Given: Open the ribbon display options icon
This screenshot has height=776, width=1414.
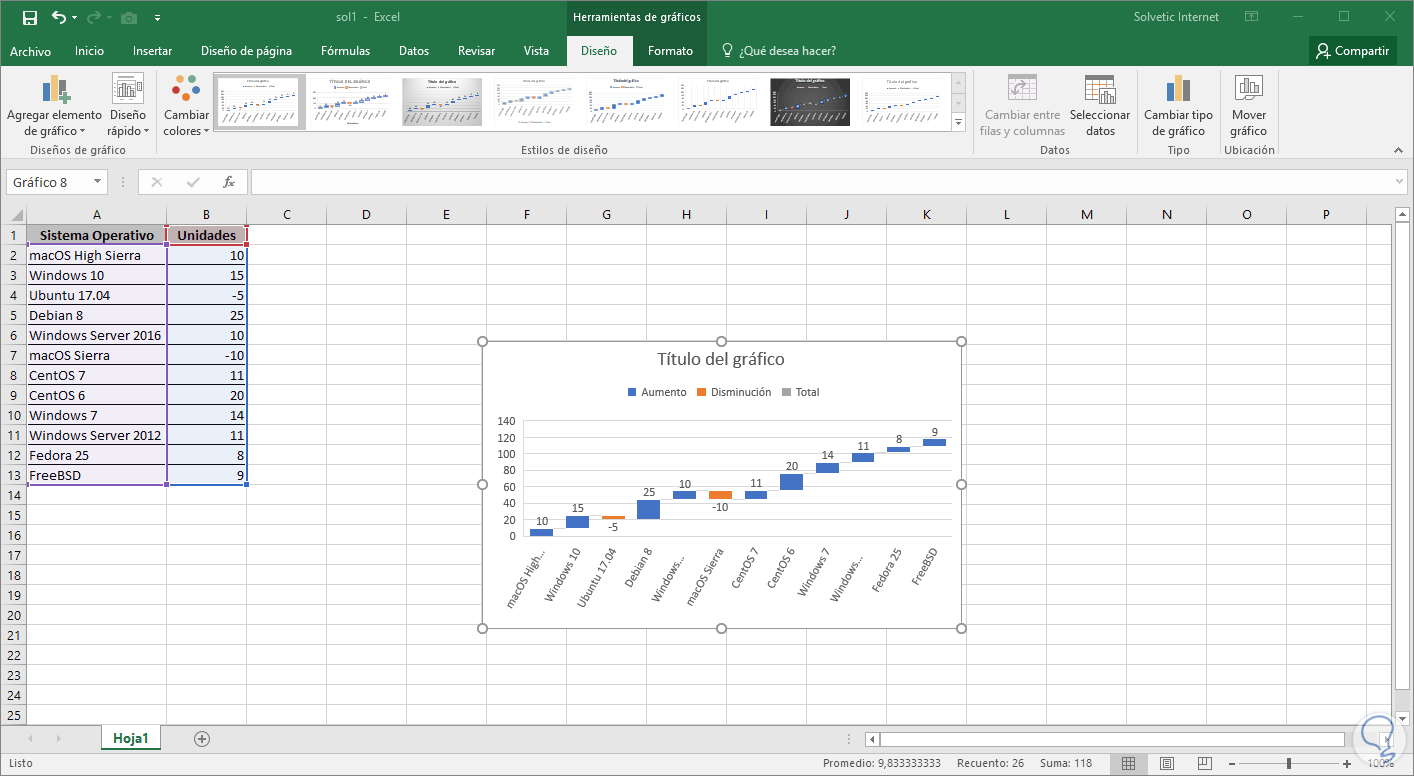Looking at the screenshot, I should 1251,17.
